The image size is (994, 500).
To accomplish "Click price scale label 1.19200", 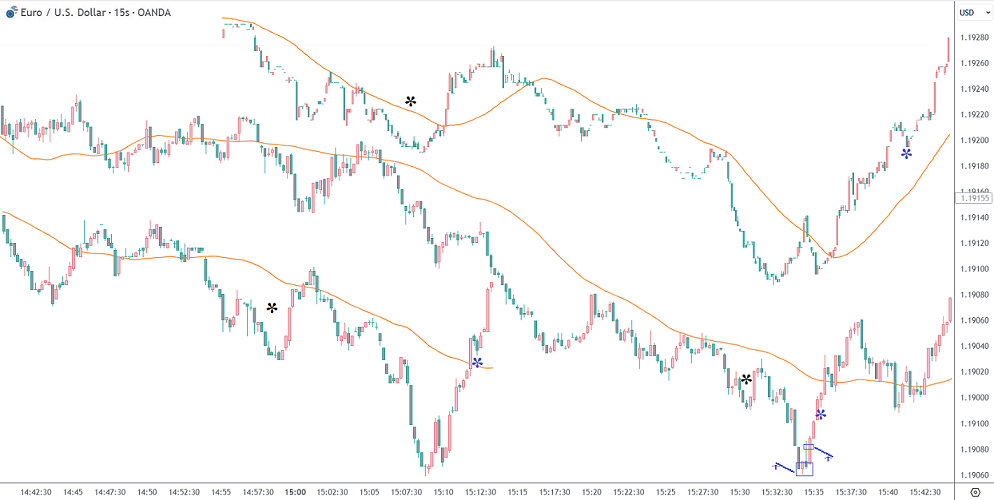I will (972, 140).
